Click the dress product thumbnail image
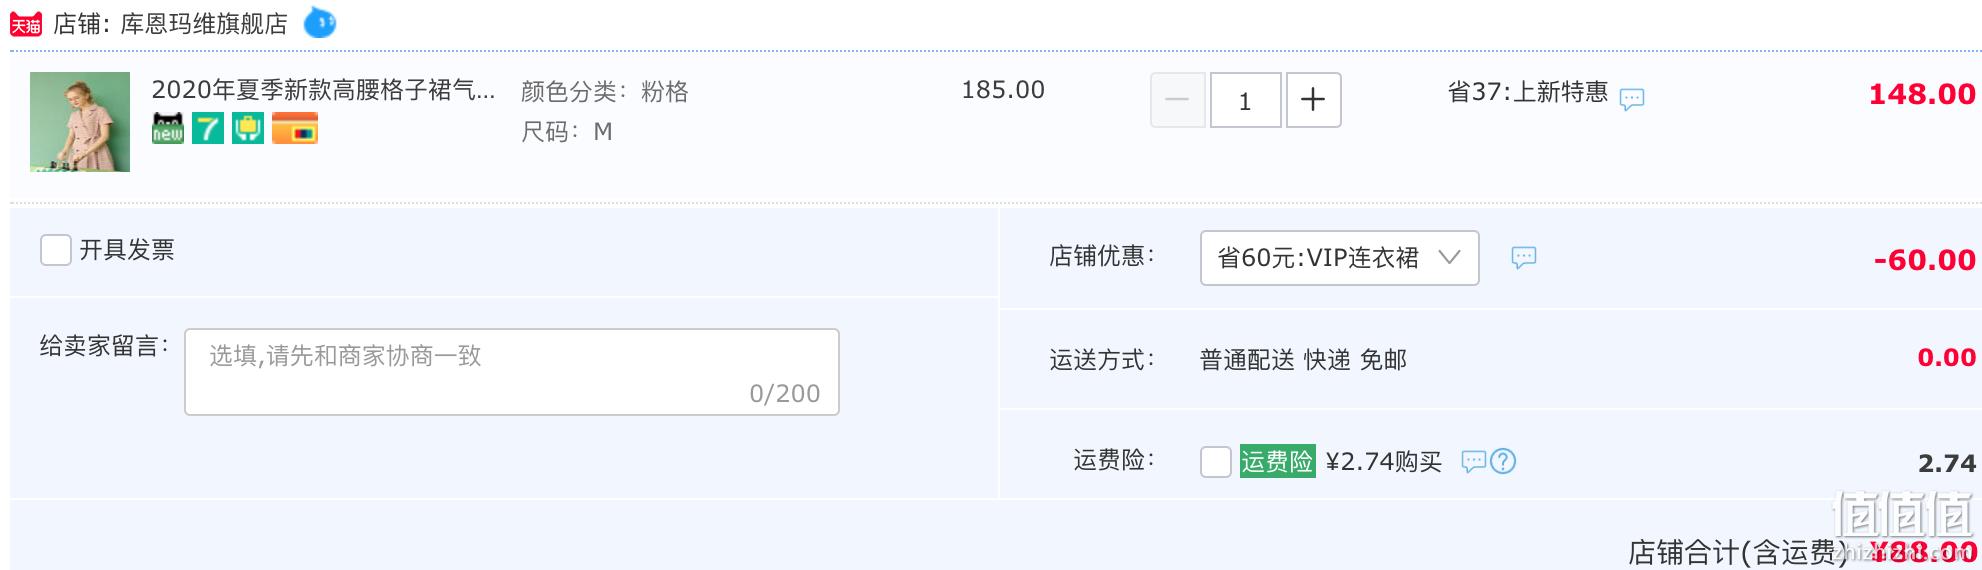 click(x=80, y=122)
